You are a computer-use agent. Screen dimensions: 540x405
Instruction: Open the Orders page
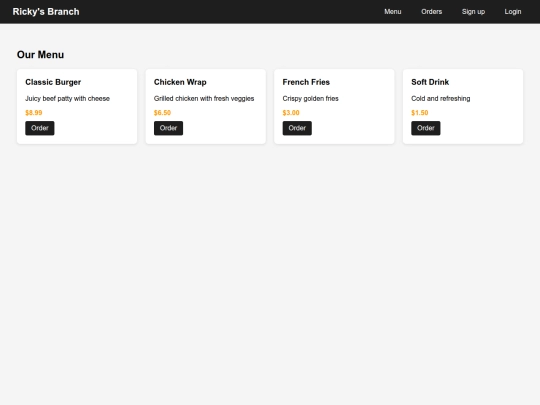(x=432, y=12)
